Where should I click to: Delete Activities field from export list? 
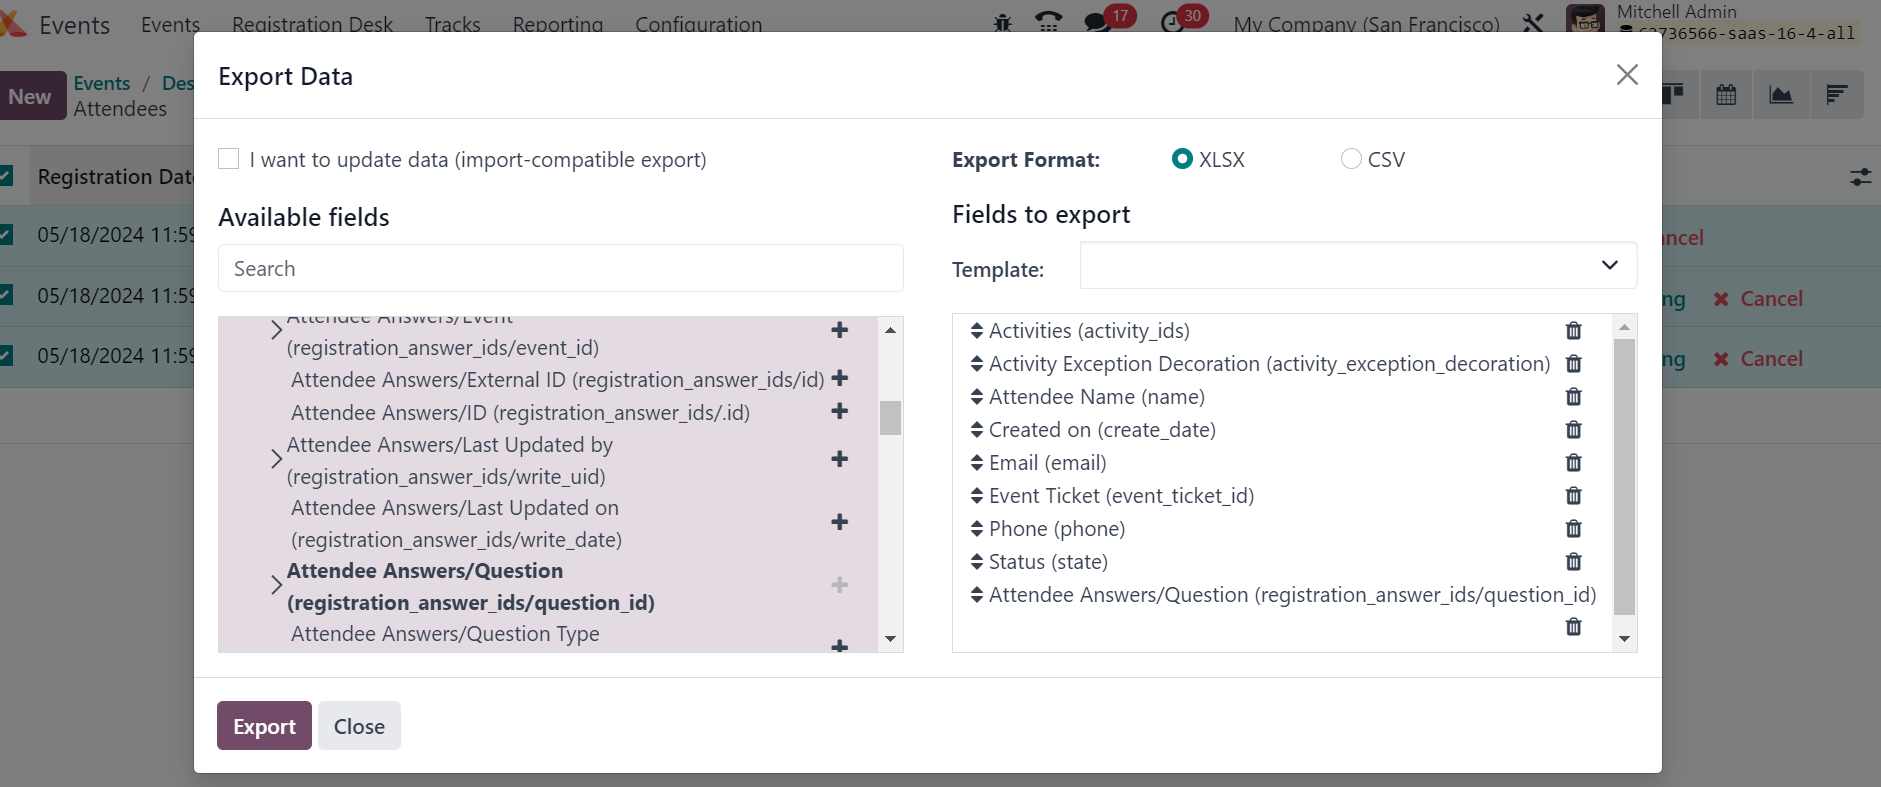[x=1573, y=331]
